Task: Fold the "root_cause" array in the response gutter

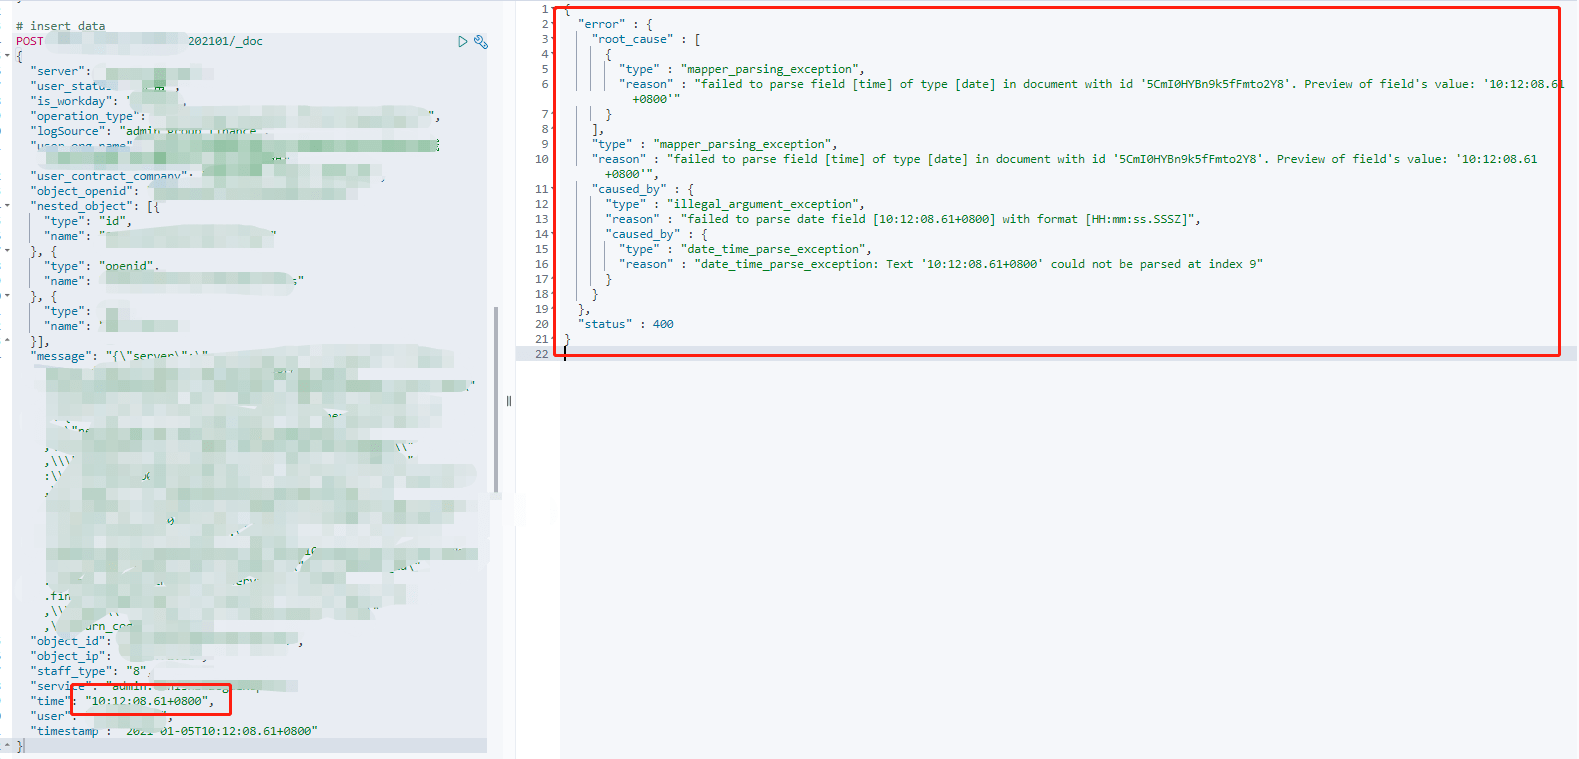Action: coord(555,39)
